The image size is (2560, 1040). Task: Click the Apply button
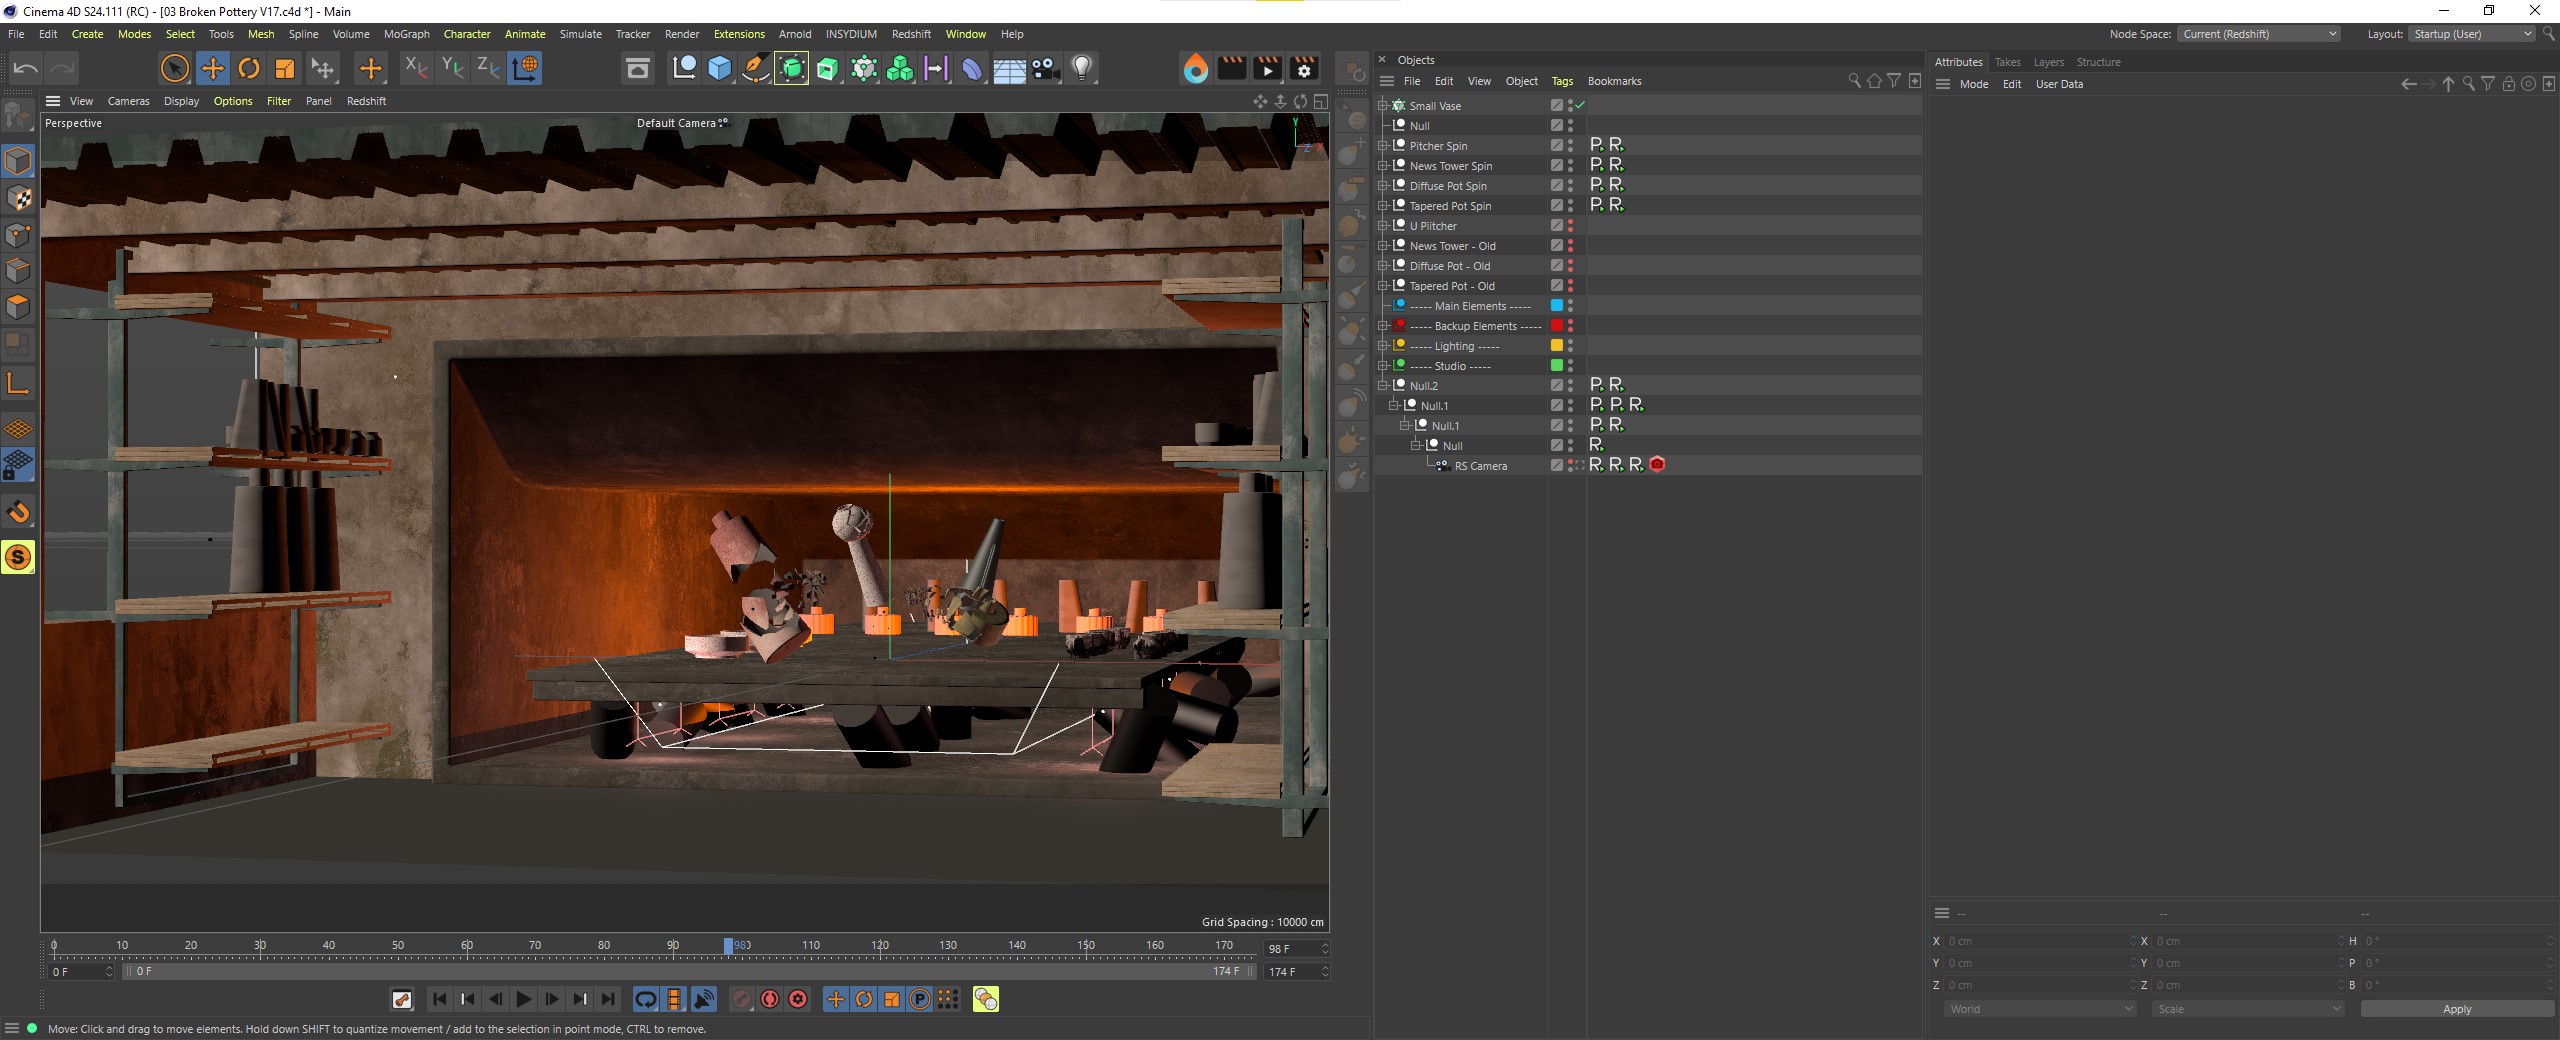point(2456,1009)
